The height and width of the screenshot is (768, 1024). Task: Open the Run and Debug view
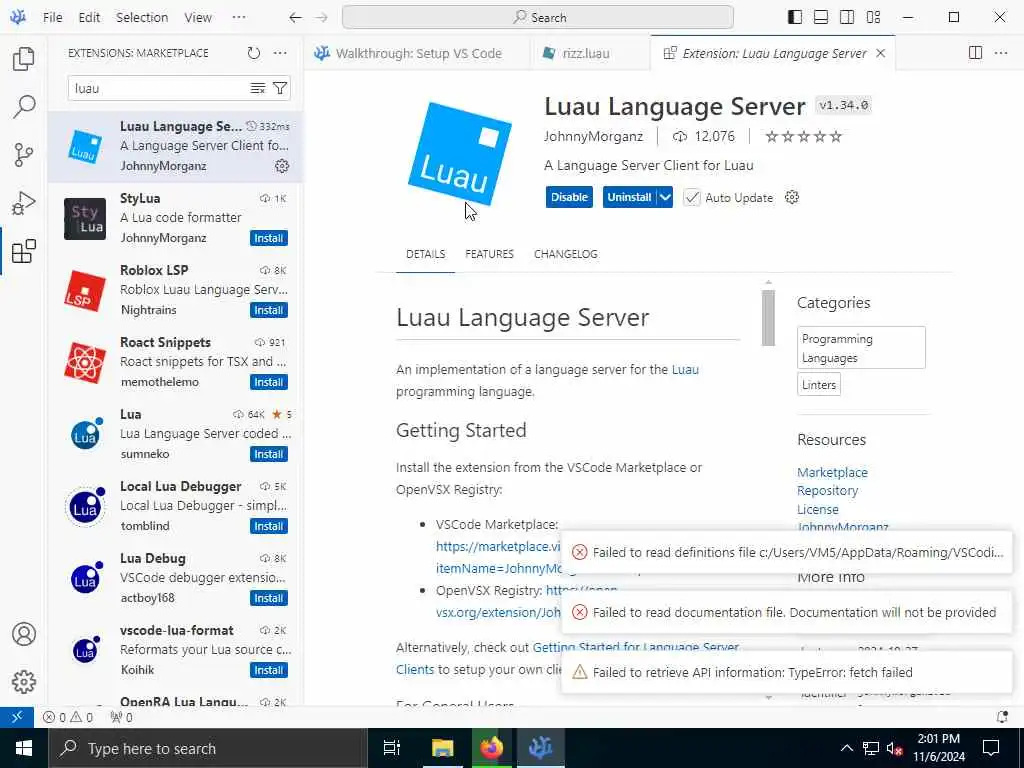(x=24, y=203)
